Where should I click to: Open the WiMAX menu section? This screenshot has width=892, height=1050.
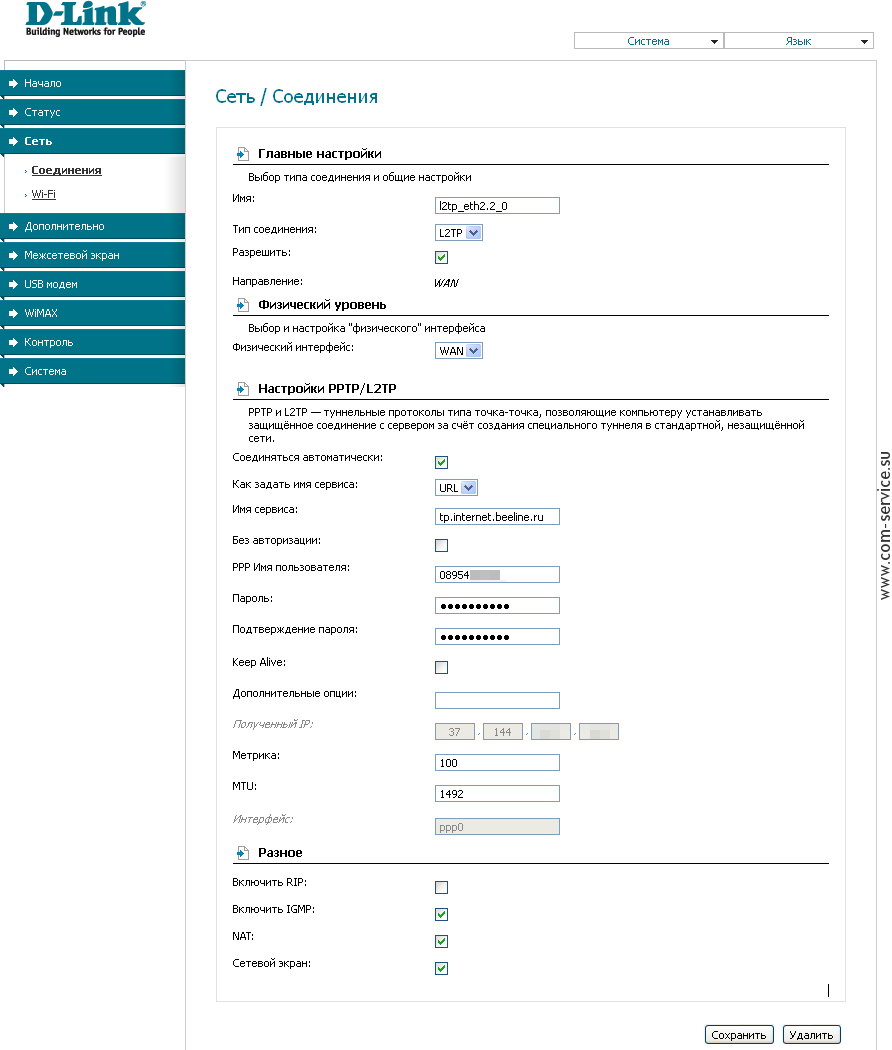94,313
